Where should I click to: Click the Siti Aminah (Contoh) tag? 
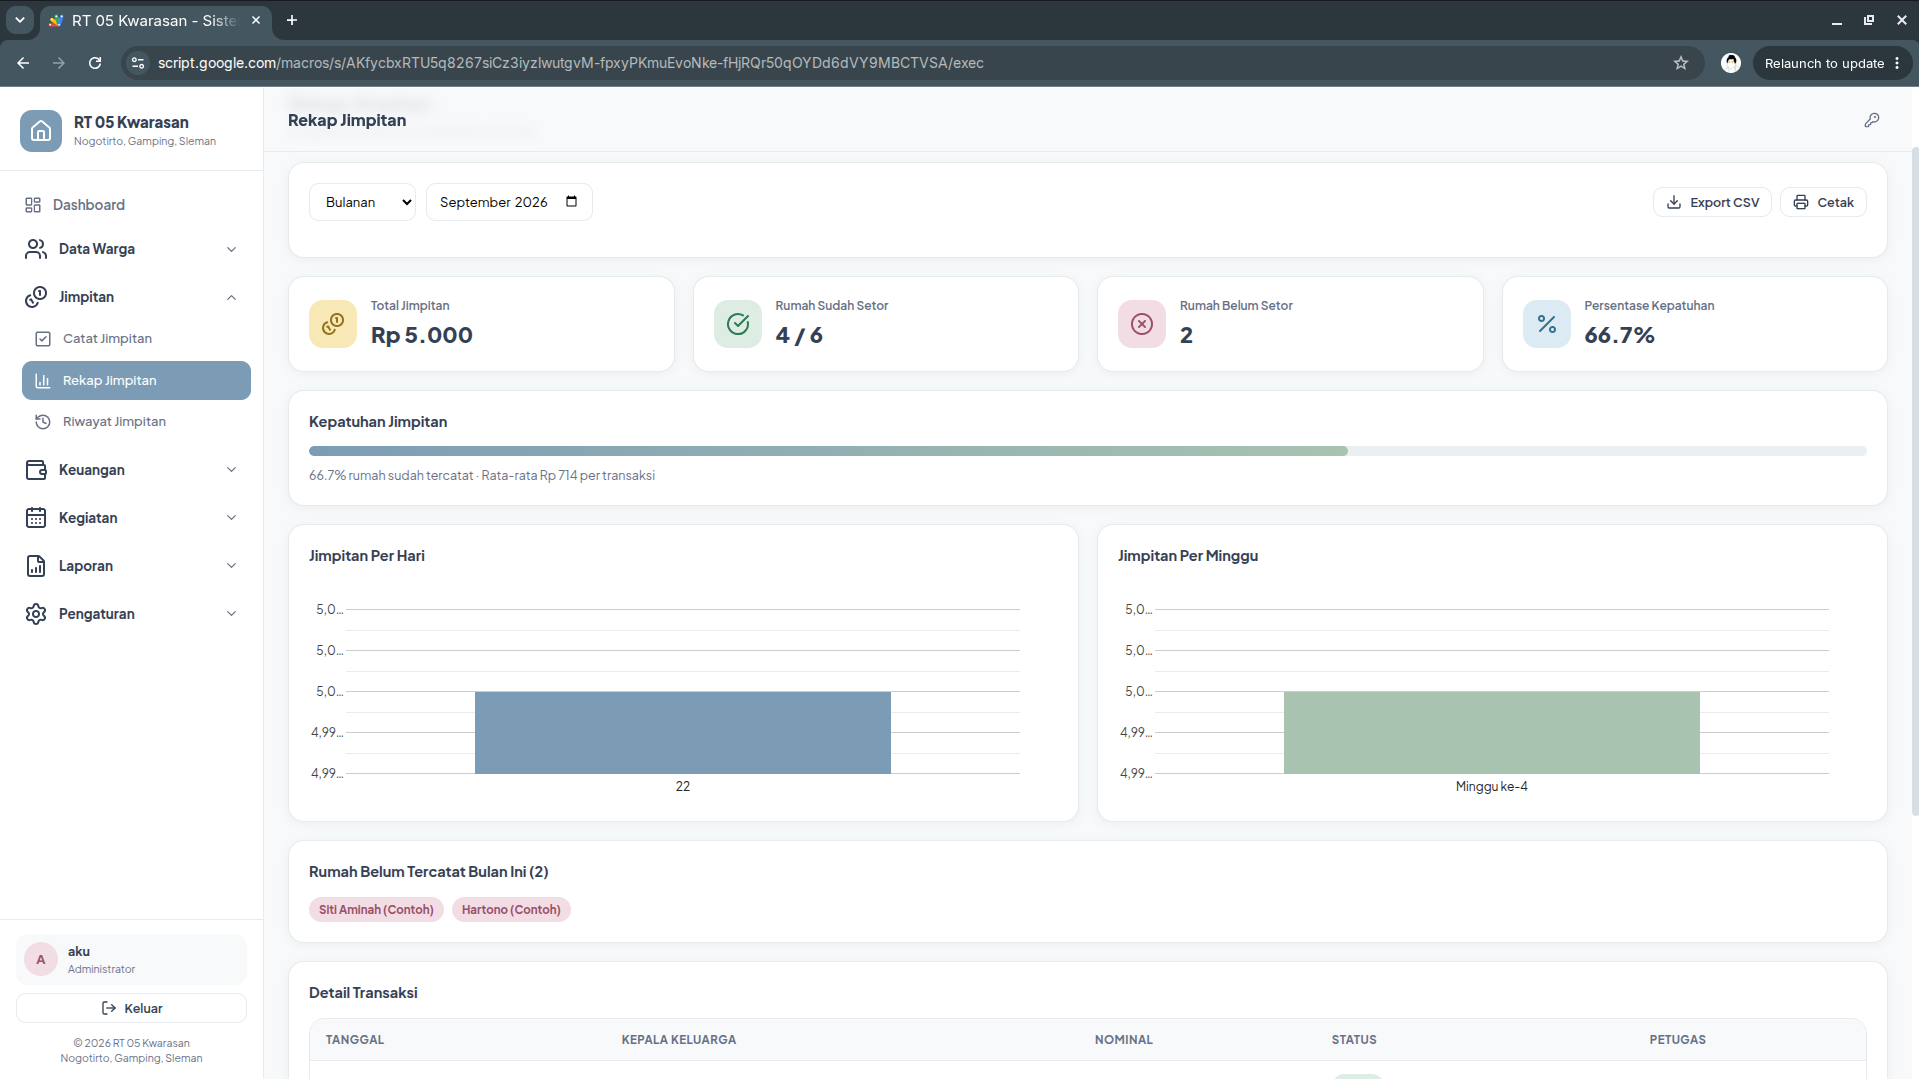point(376,910)
